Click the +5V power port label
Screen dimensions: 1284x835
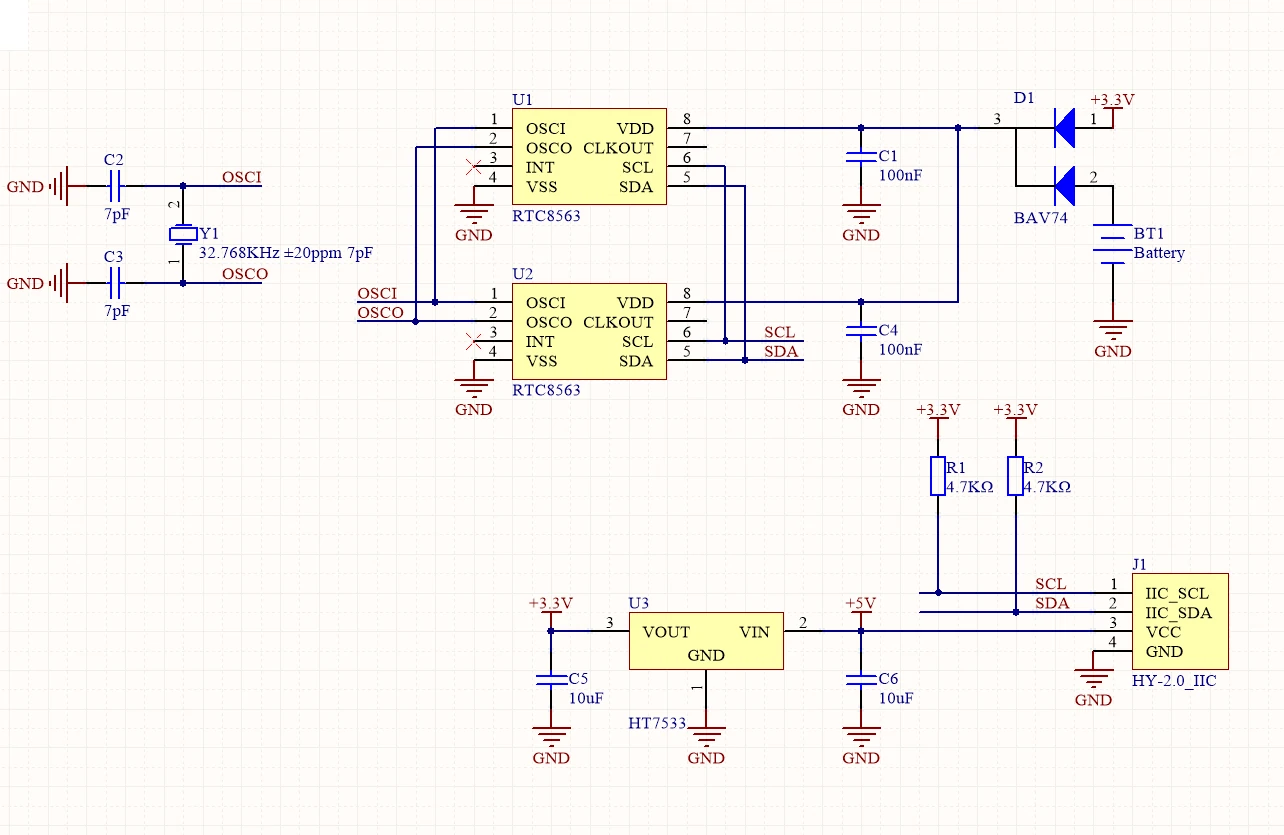coord(861,604)
